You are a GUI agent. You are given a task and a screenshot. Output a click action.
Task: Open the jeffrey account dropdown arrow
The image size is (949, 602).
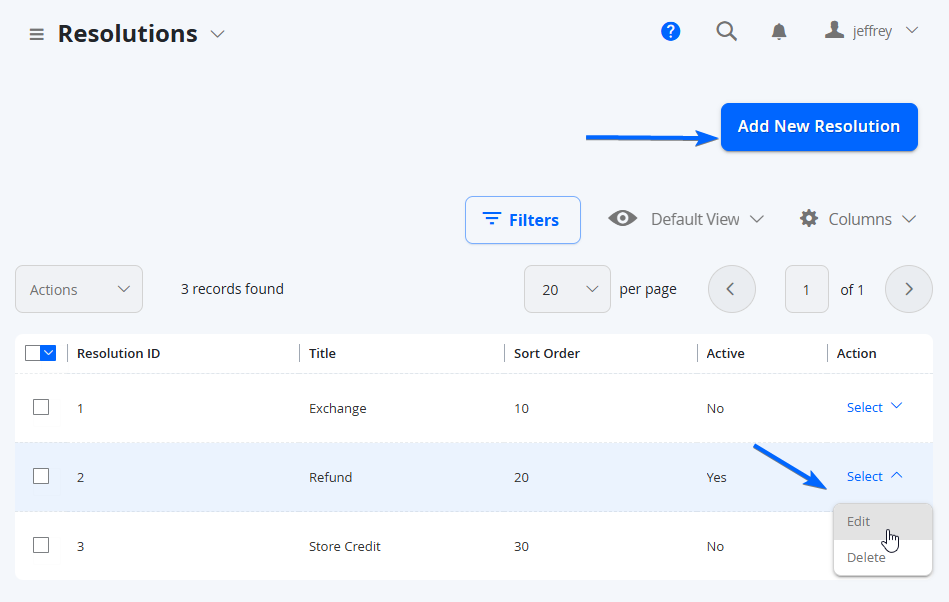pos(912,30)
